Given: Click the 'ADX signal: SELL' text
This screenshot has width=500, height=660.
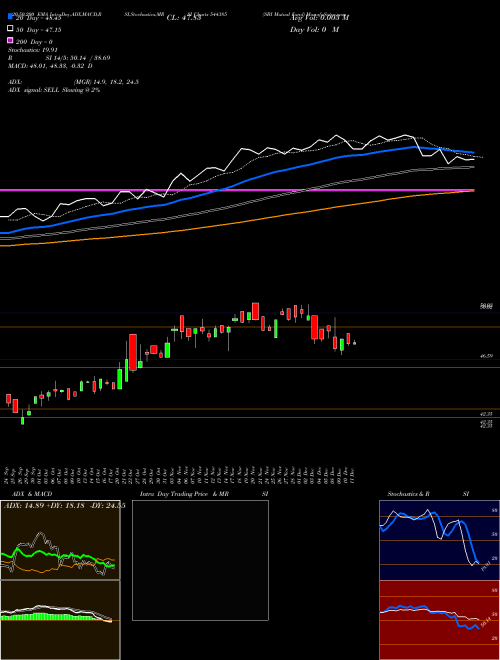Looking at the screenshot, I should (35, 90).
